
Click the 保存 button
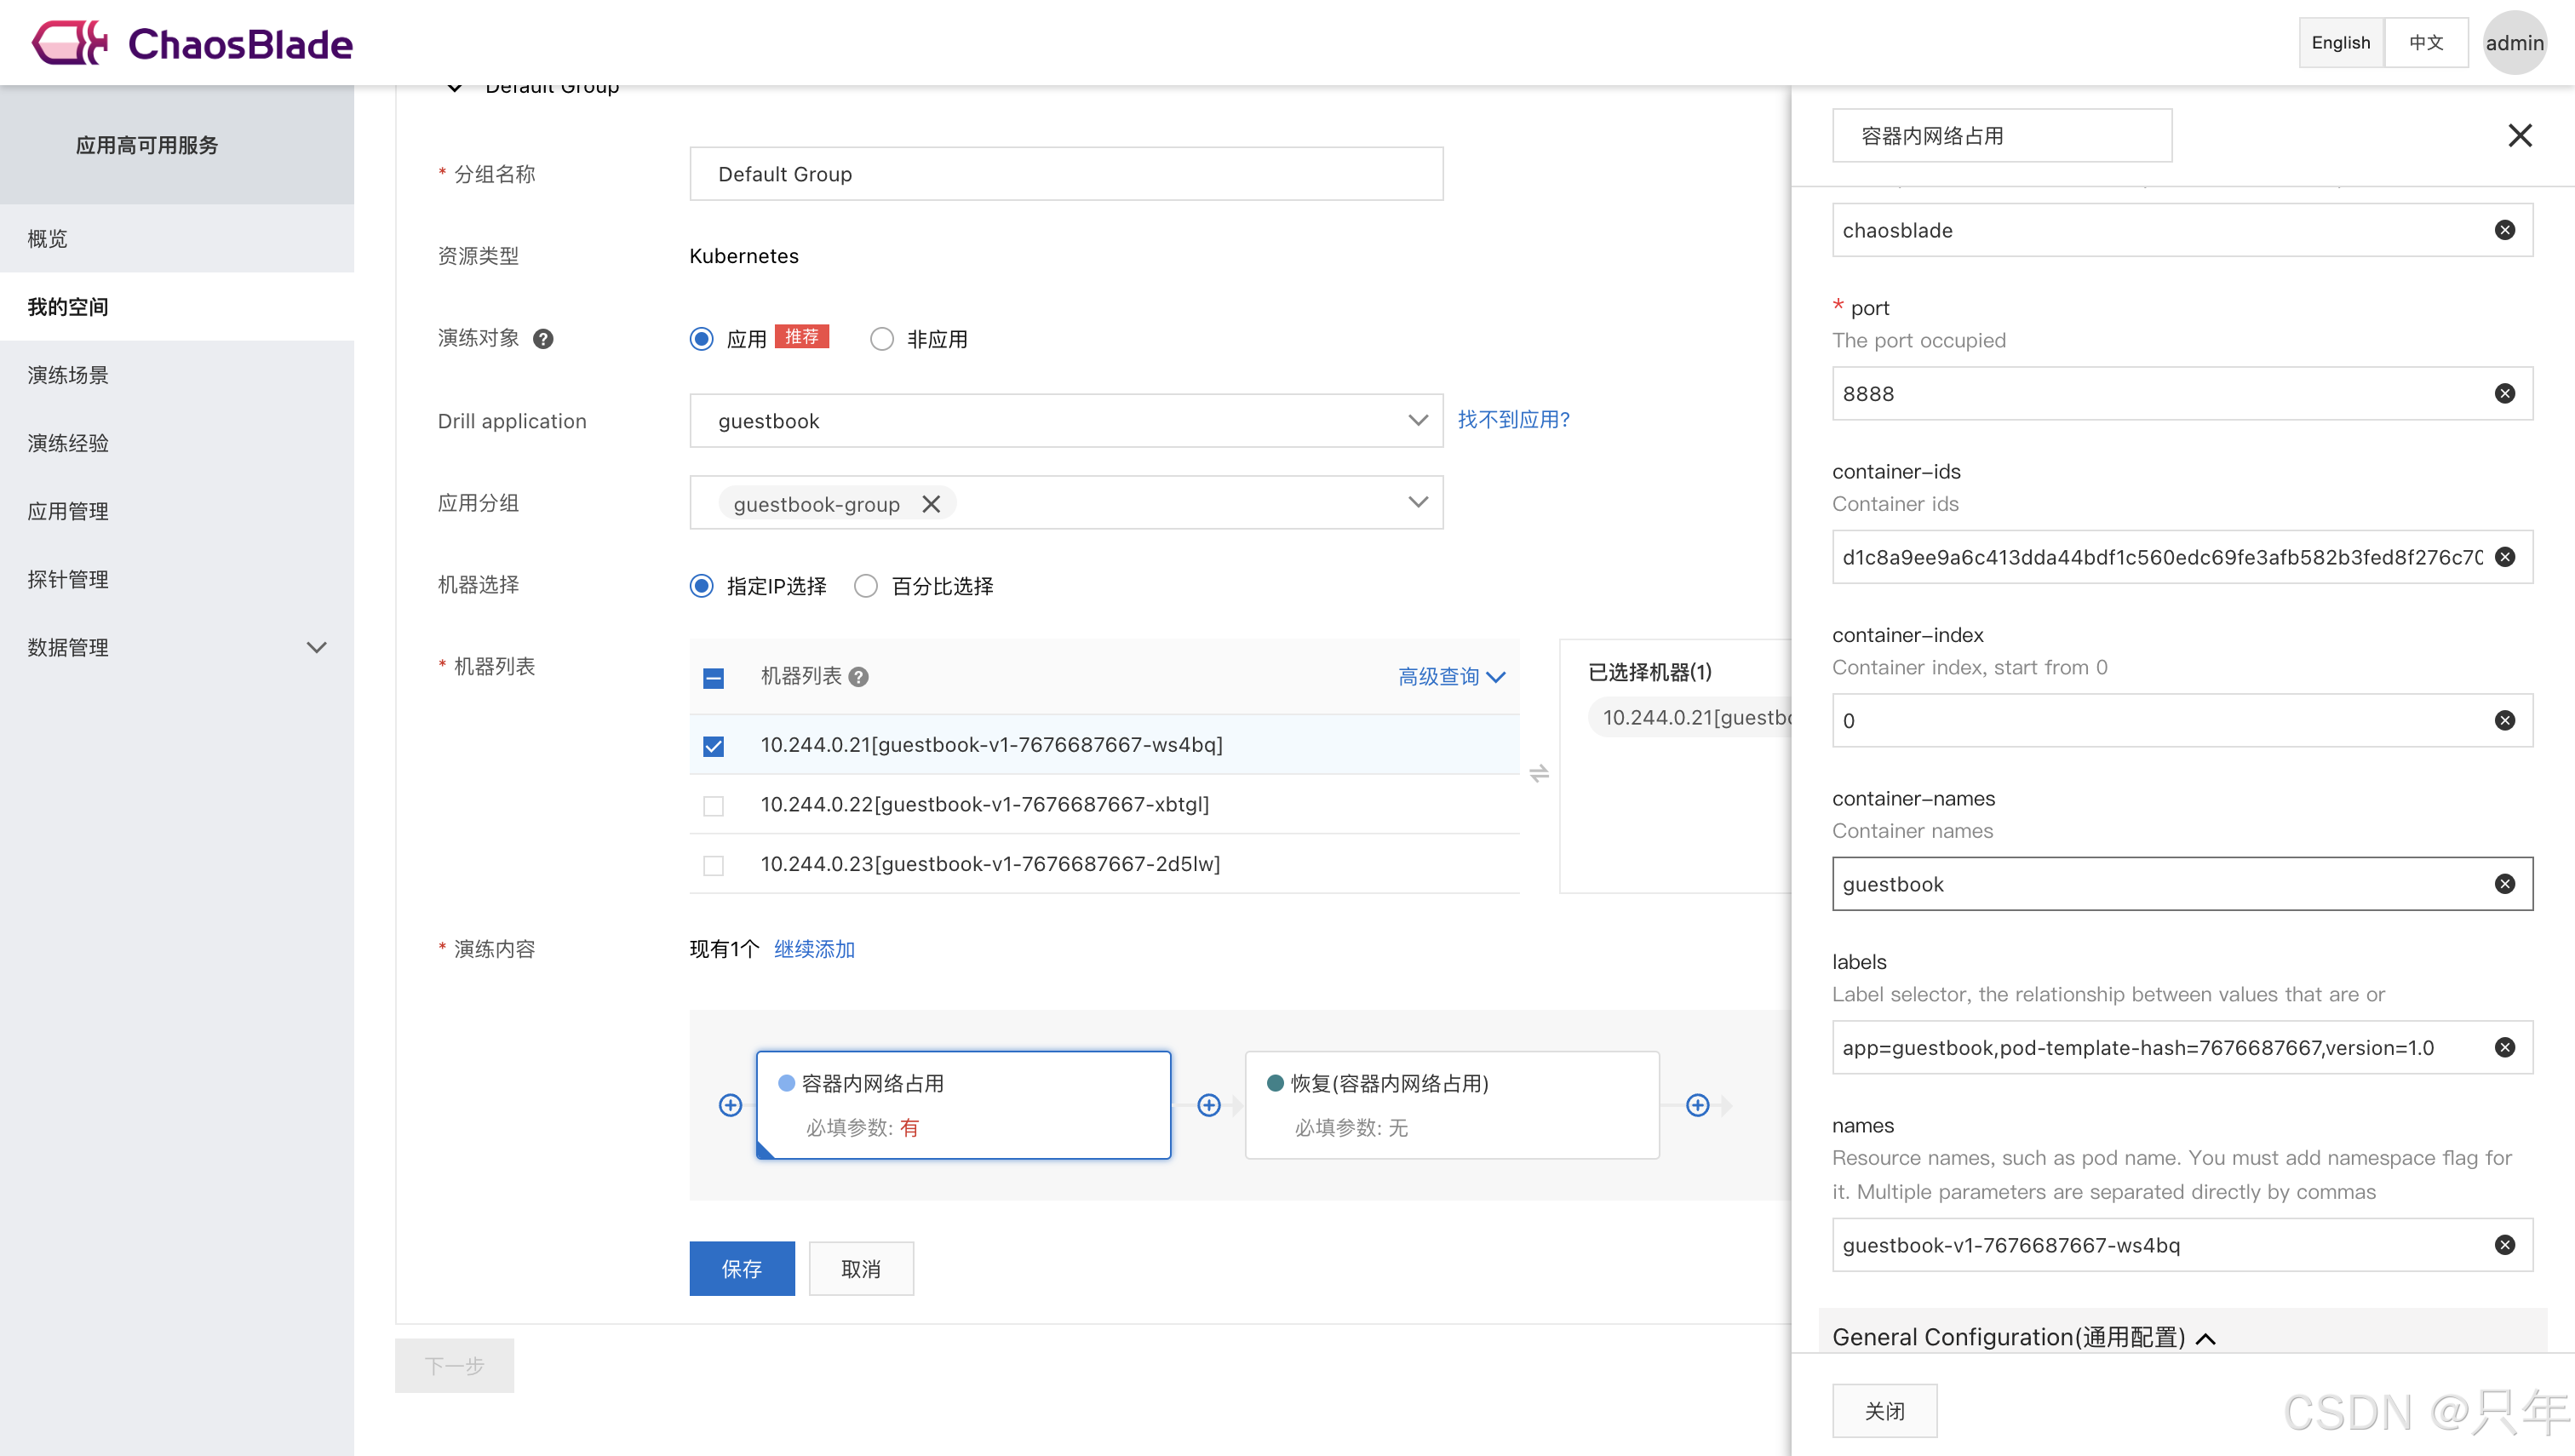click(741, 1268)
